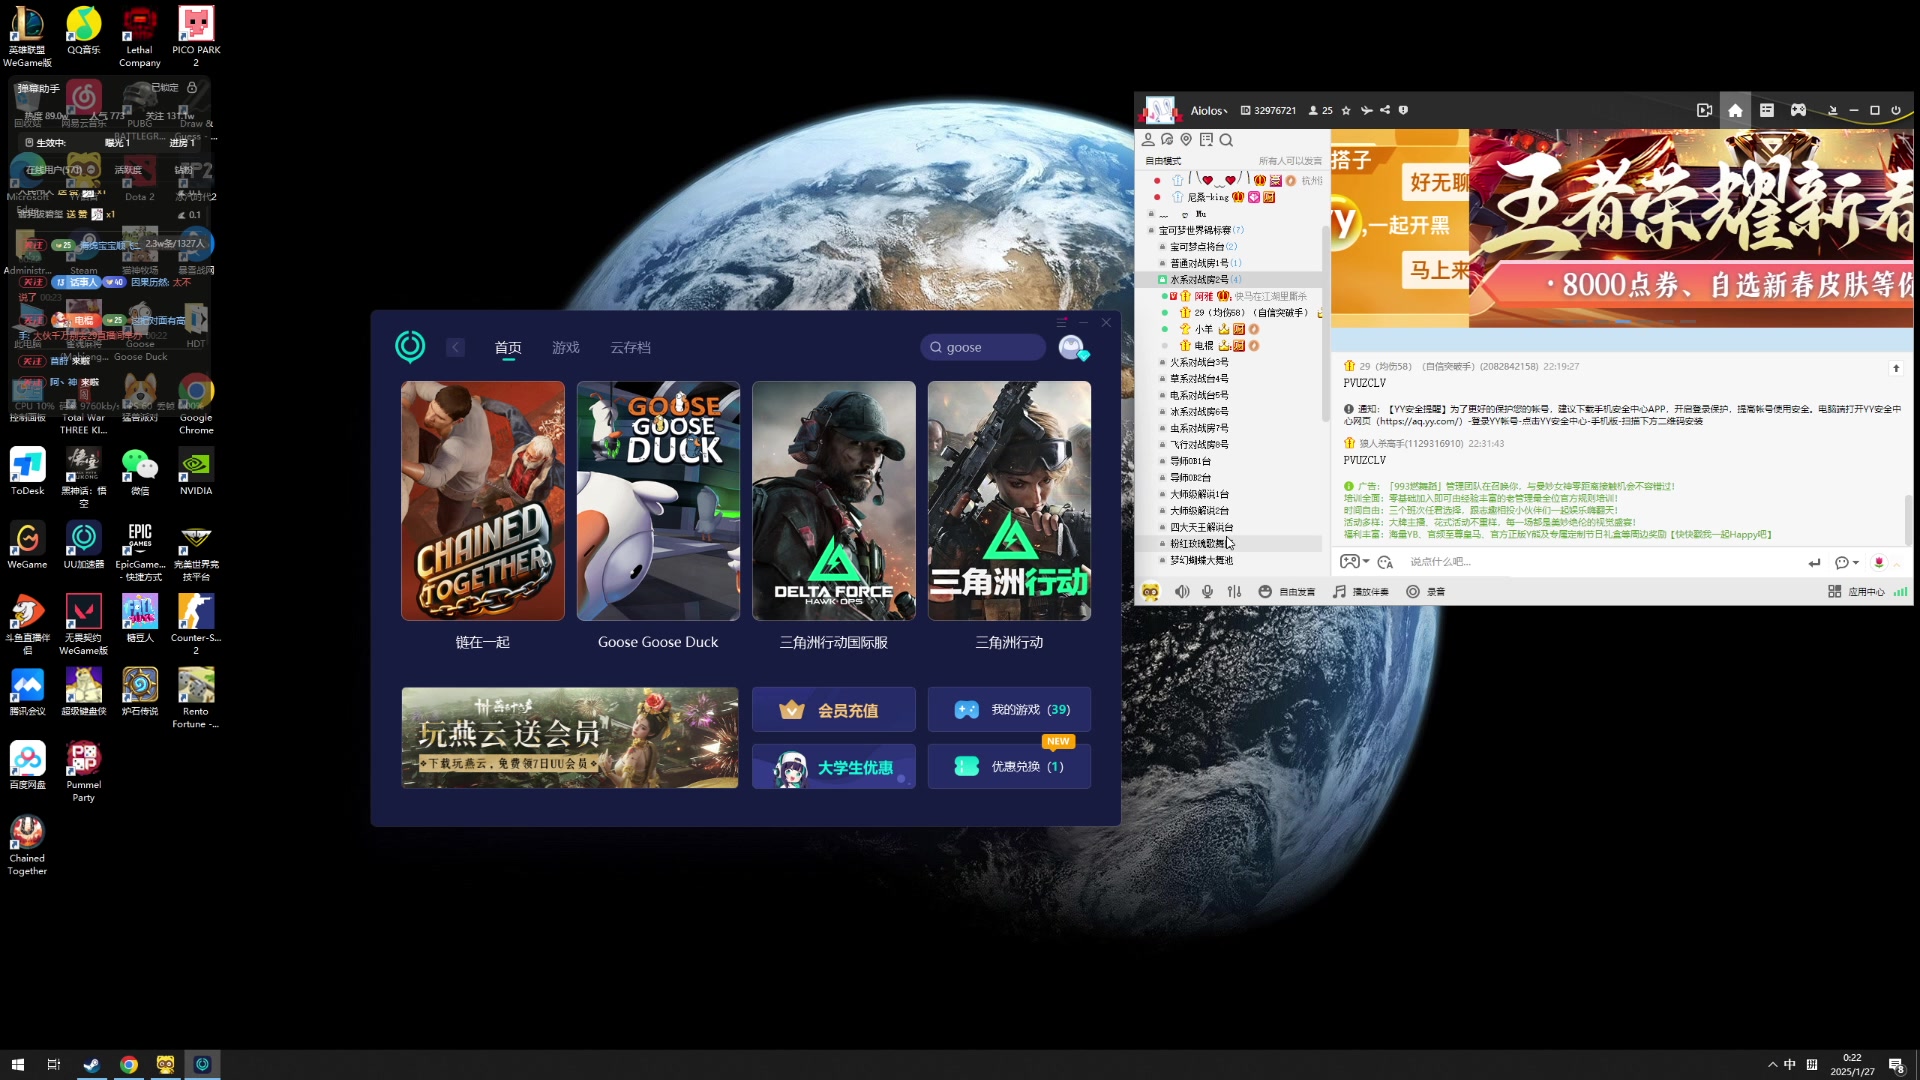Image resolution: width=1920 pixels, height=1080 pixels.
Task: Open the video play icon in YY toolbar
Action: (1704, 110)
